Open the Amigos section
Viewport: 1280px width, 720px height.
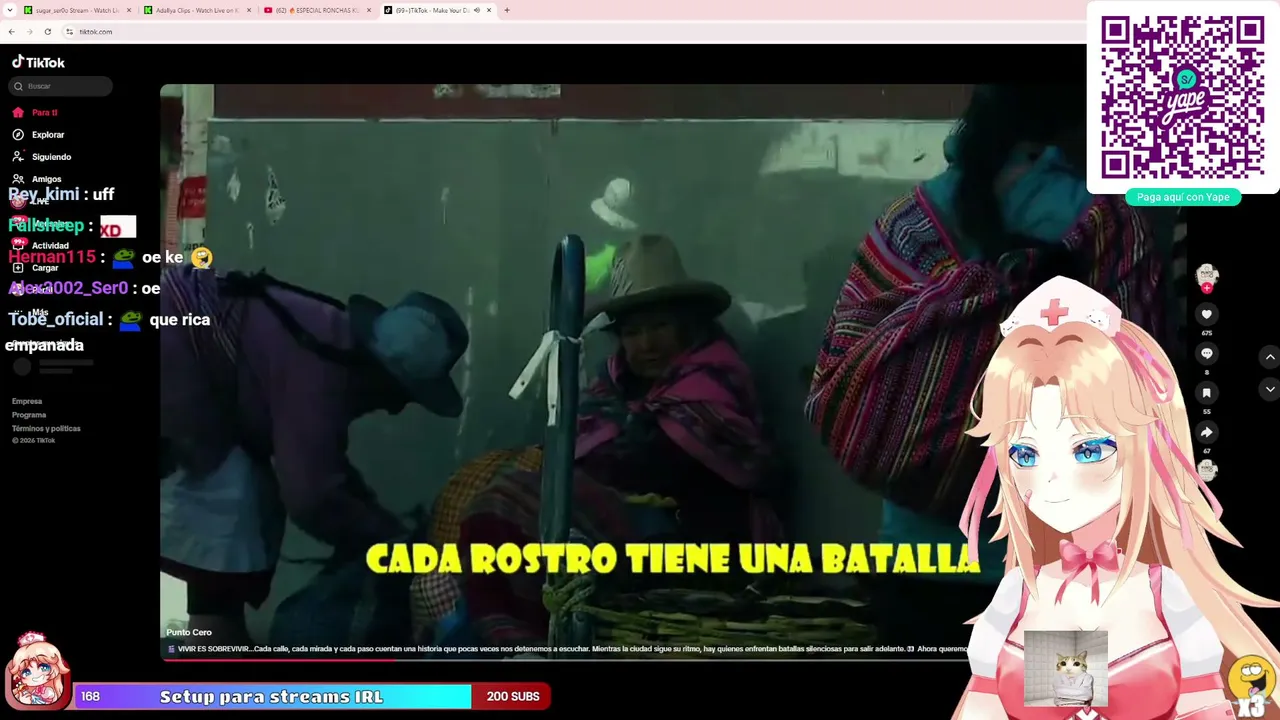pos(38,179)
